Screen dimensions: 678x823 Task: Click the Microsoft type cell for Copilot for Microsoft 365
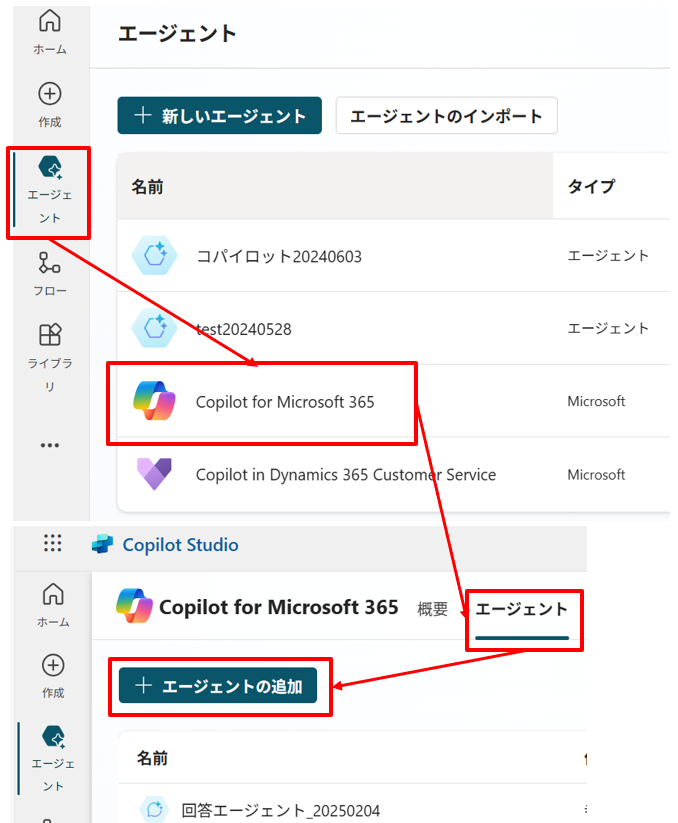coord(596,402)
